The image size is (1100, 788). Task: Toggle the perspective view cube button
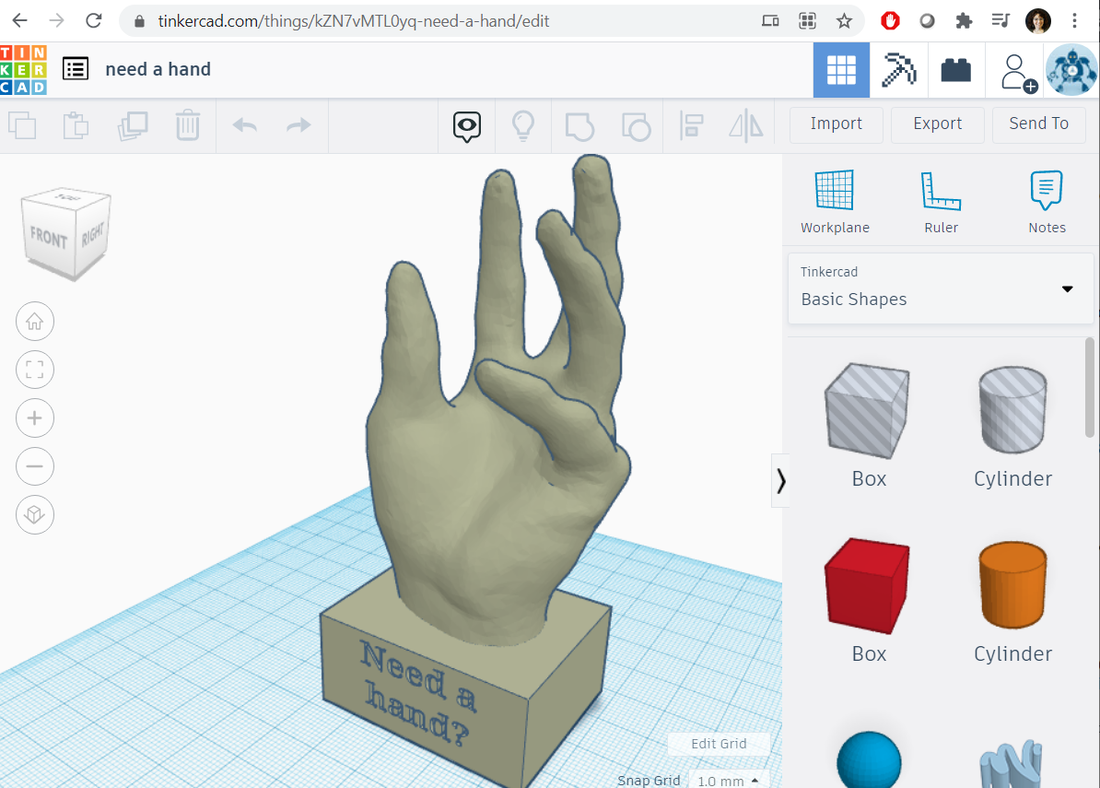(x=34, y=515)
